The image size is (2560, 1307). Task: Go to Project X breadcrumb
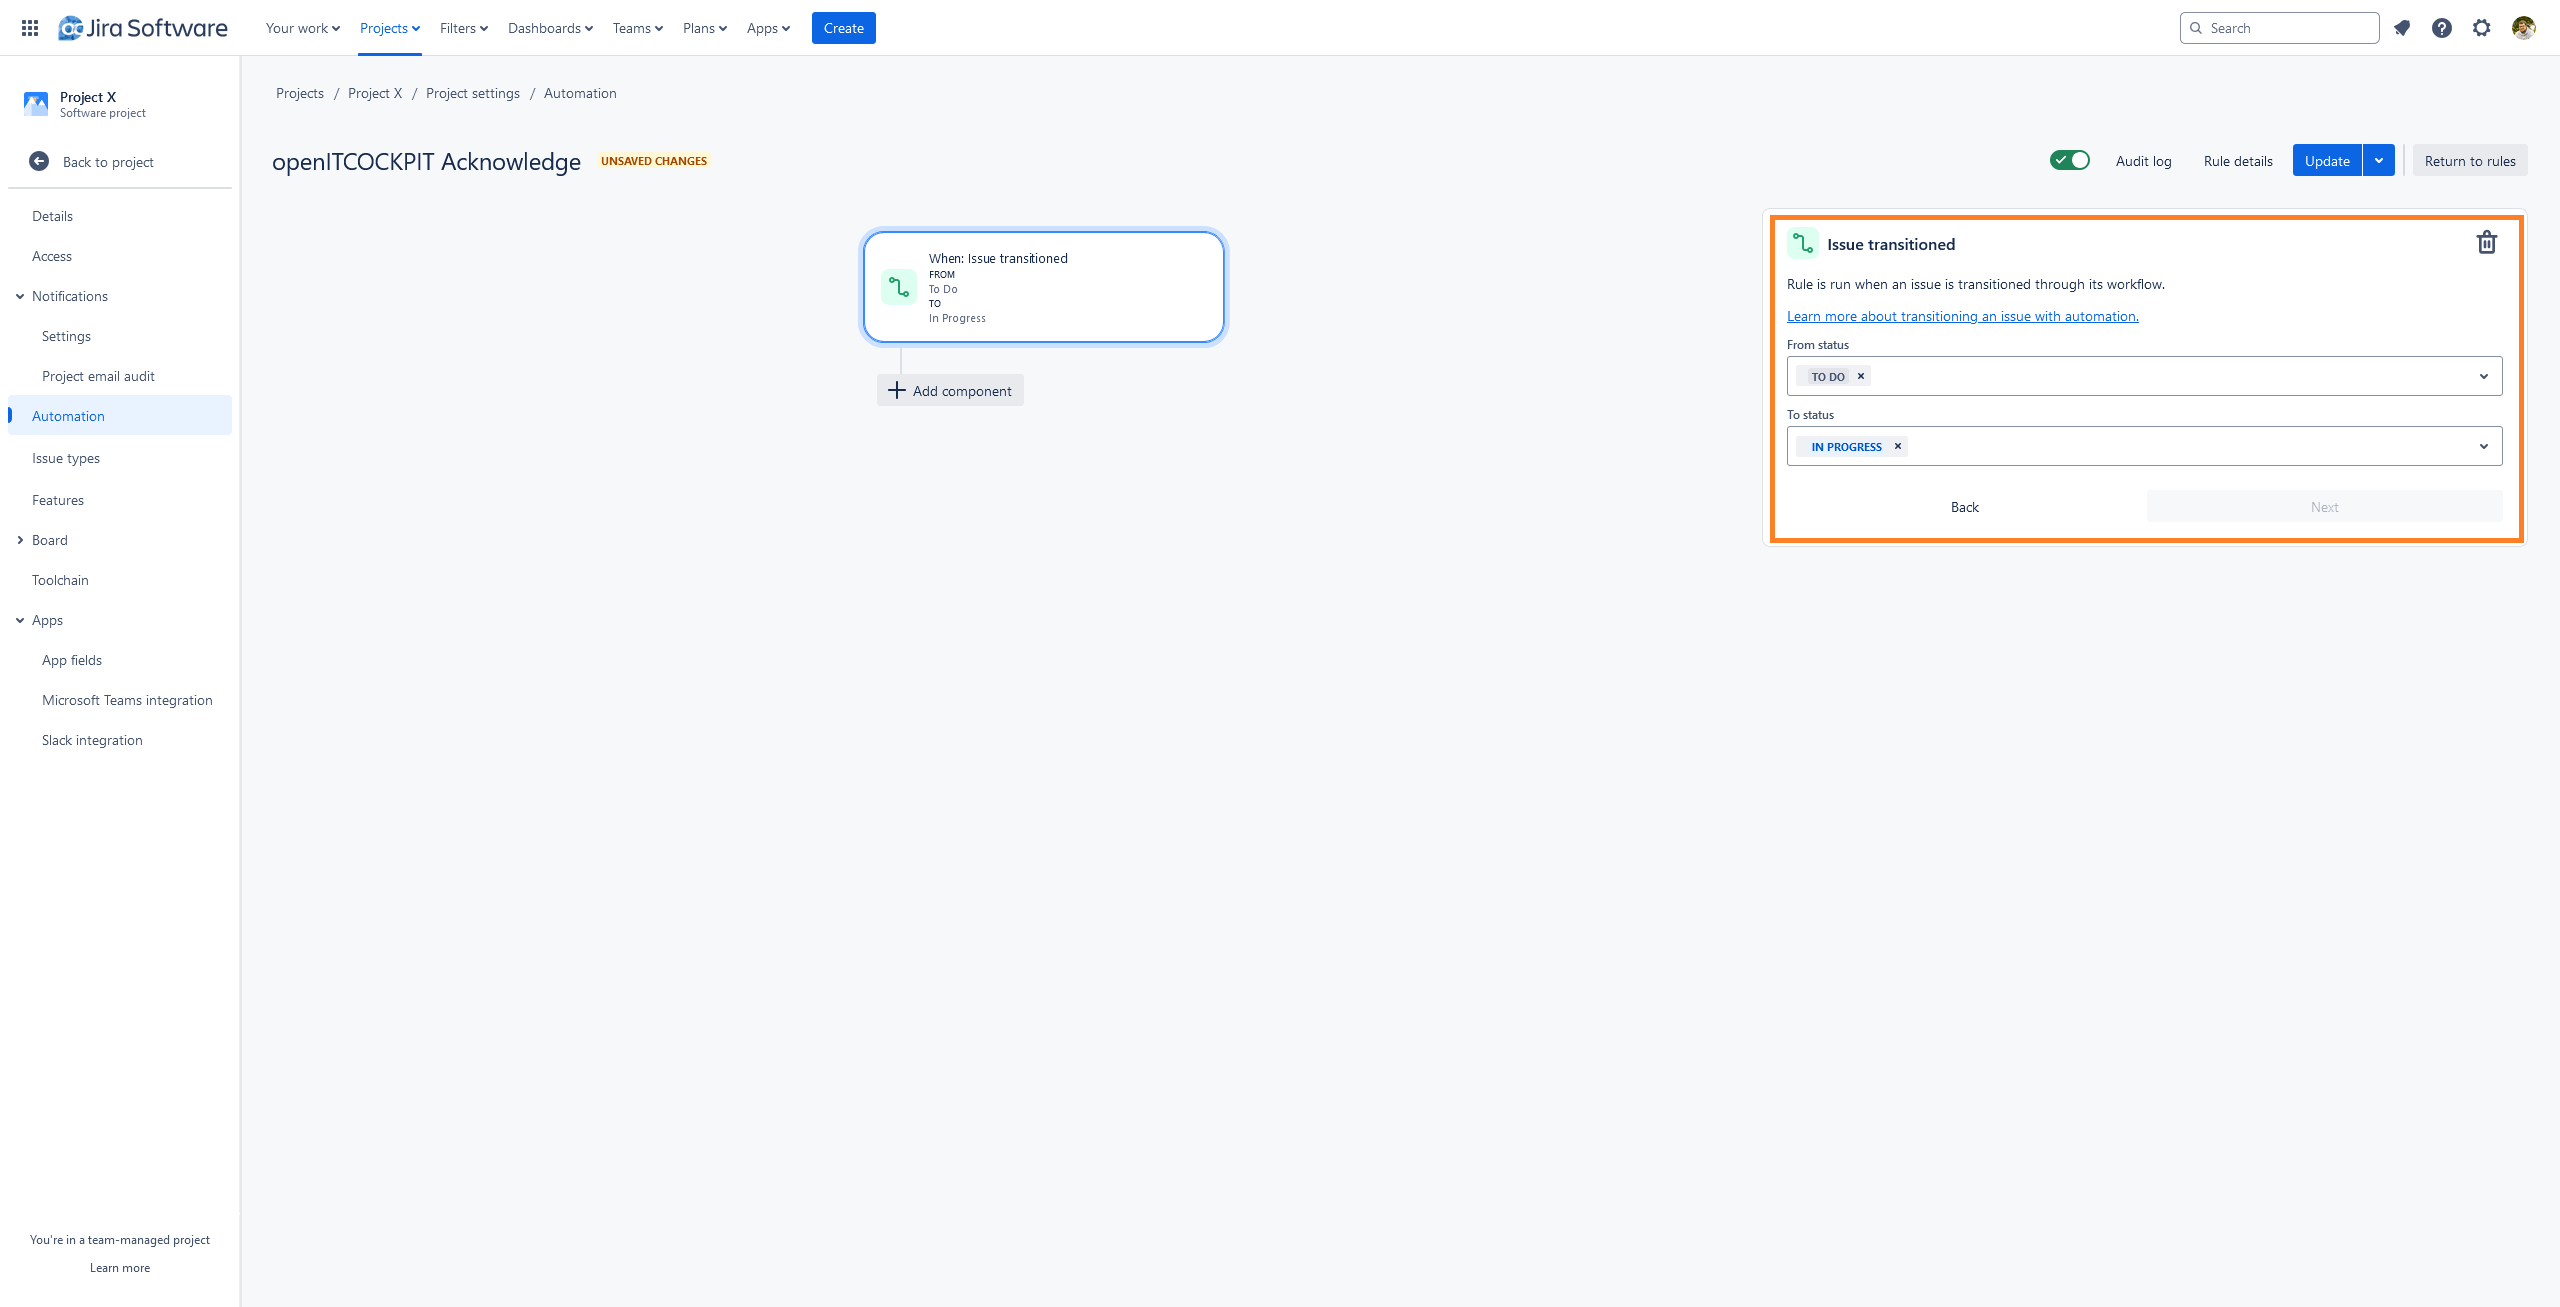[375, 93]
